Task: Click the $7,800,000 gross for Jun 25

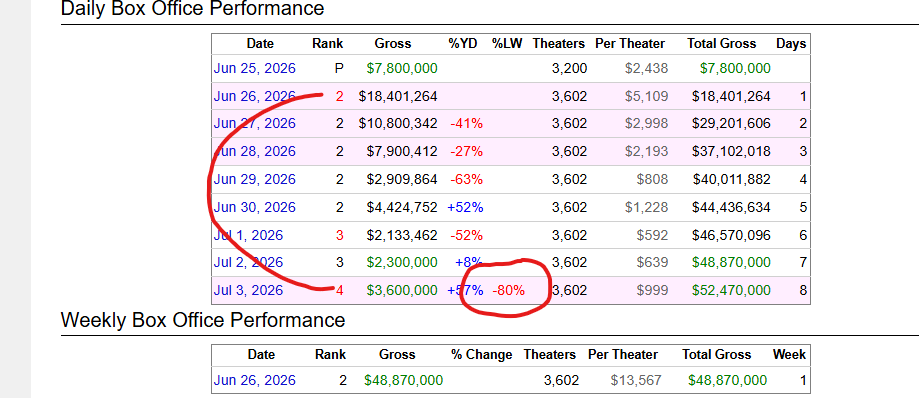Action: coord(402,69)
